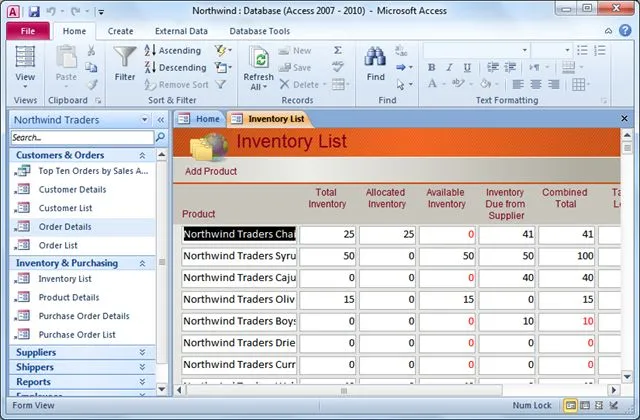Open Order Details in navigation pane

tap(82, 227)
